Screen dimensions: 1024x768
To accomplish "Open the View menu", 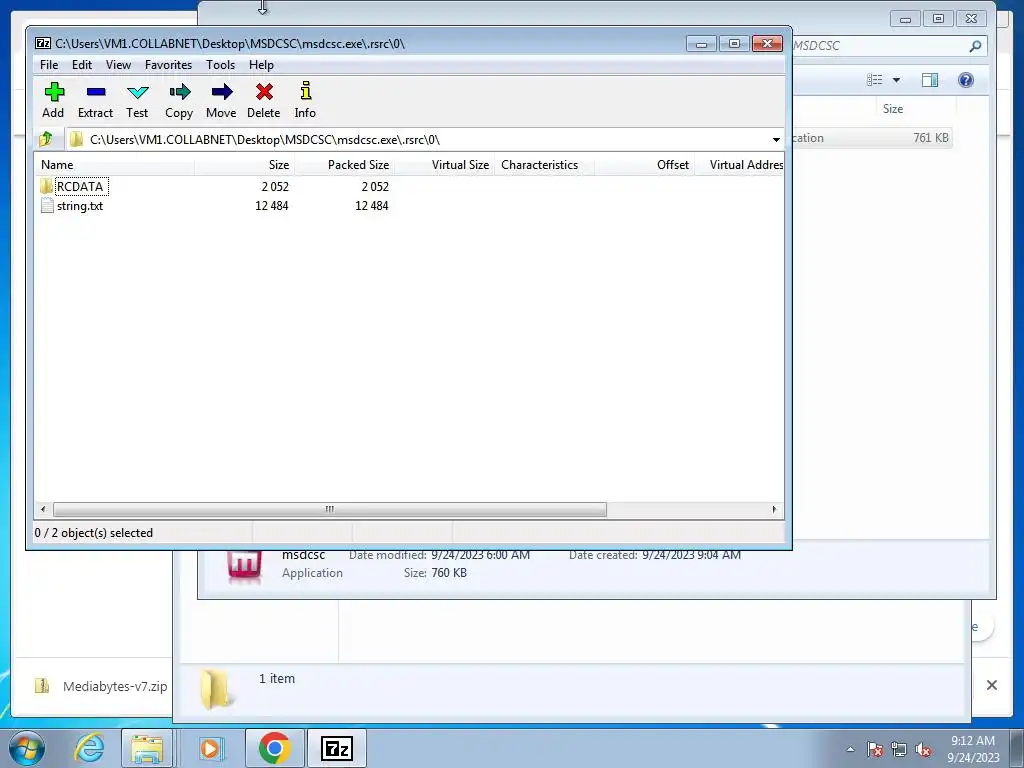I will tap(118, 65).
